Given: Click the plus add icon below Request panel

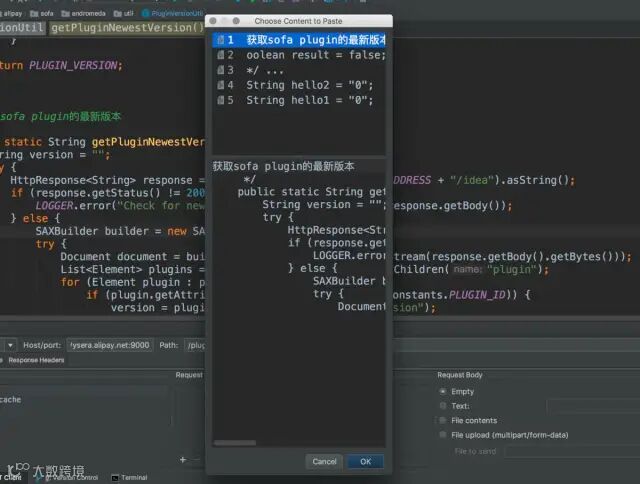Looking at the screenshot, I should coord(183,460).
